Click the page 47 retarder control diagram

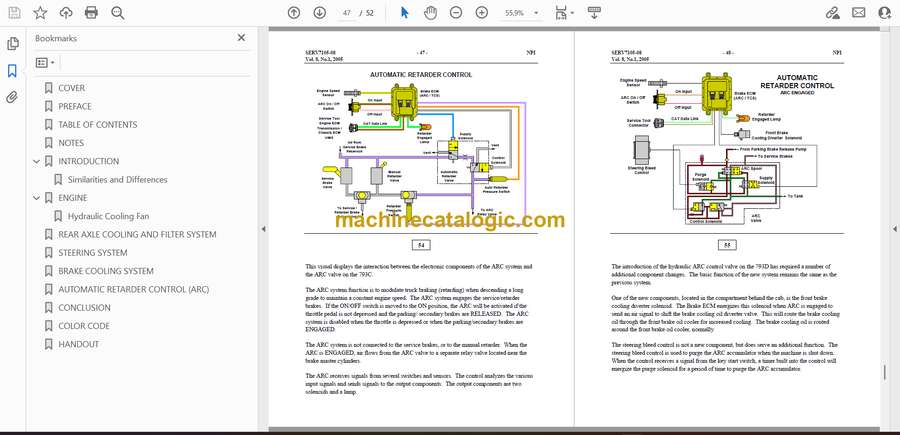point(421,150)
